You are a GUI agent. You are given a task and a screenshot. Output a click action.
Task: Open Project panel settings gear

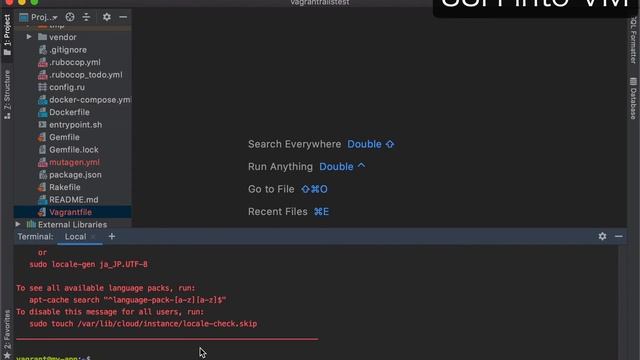tap(107, 17)
